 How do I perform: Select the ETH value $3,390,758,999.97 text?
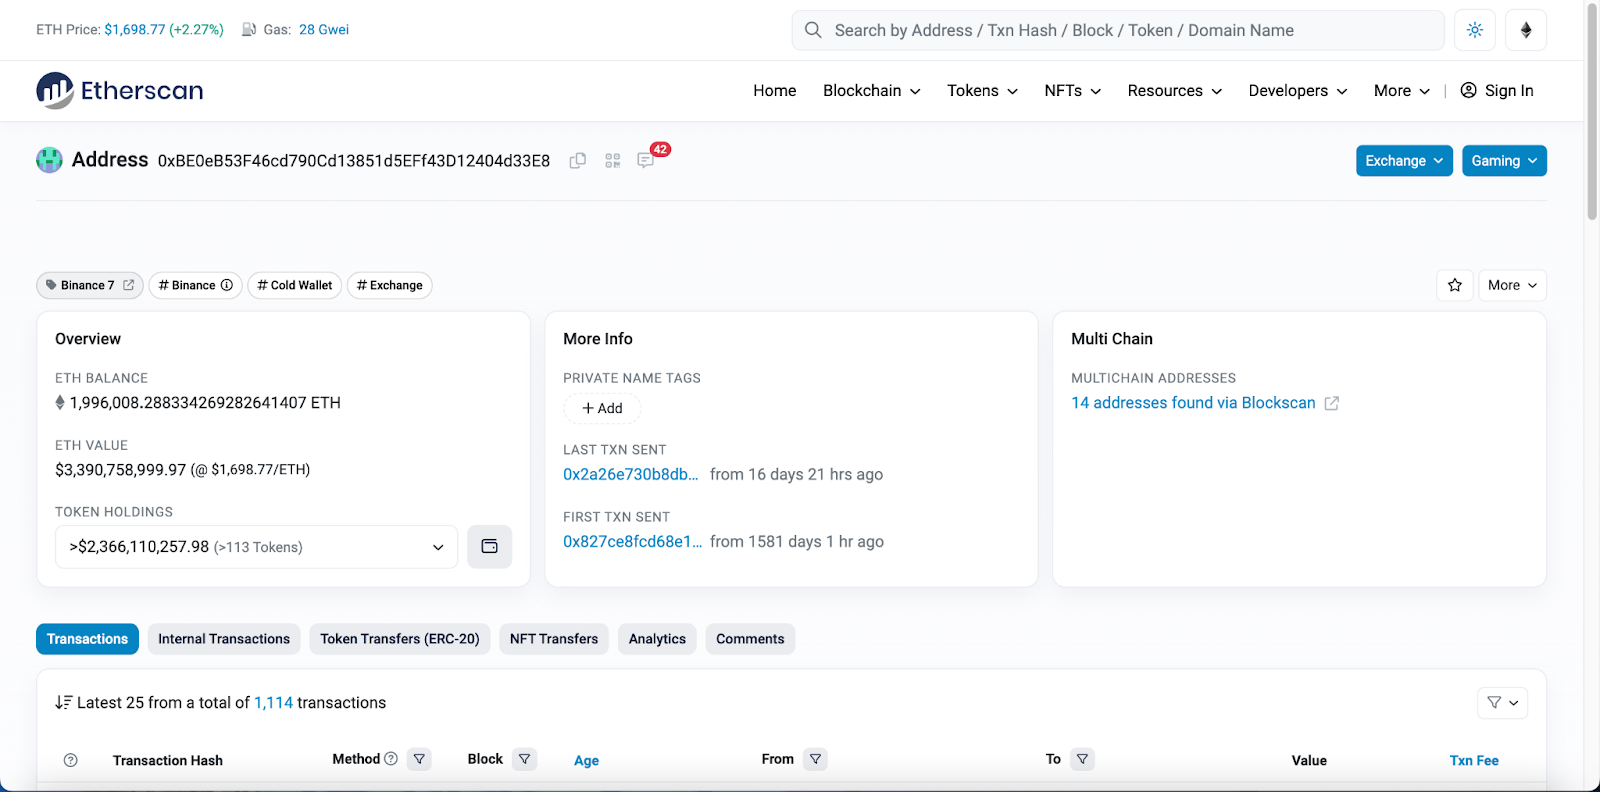click(x=121, y=470)
